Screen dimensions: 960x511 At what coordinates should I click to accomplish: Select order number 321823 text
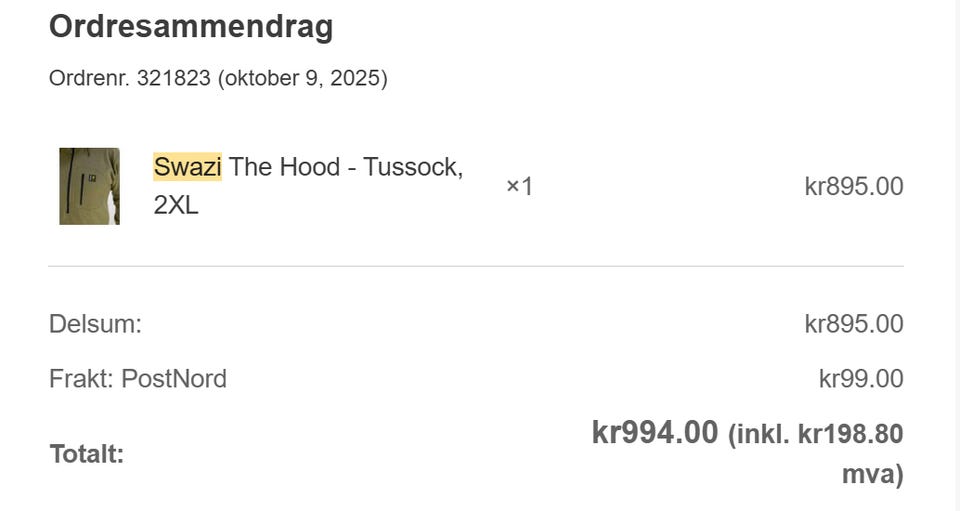pyautogui.click(x=173, y=78)
